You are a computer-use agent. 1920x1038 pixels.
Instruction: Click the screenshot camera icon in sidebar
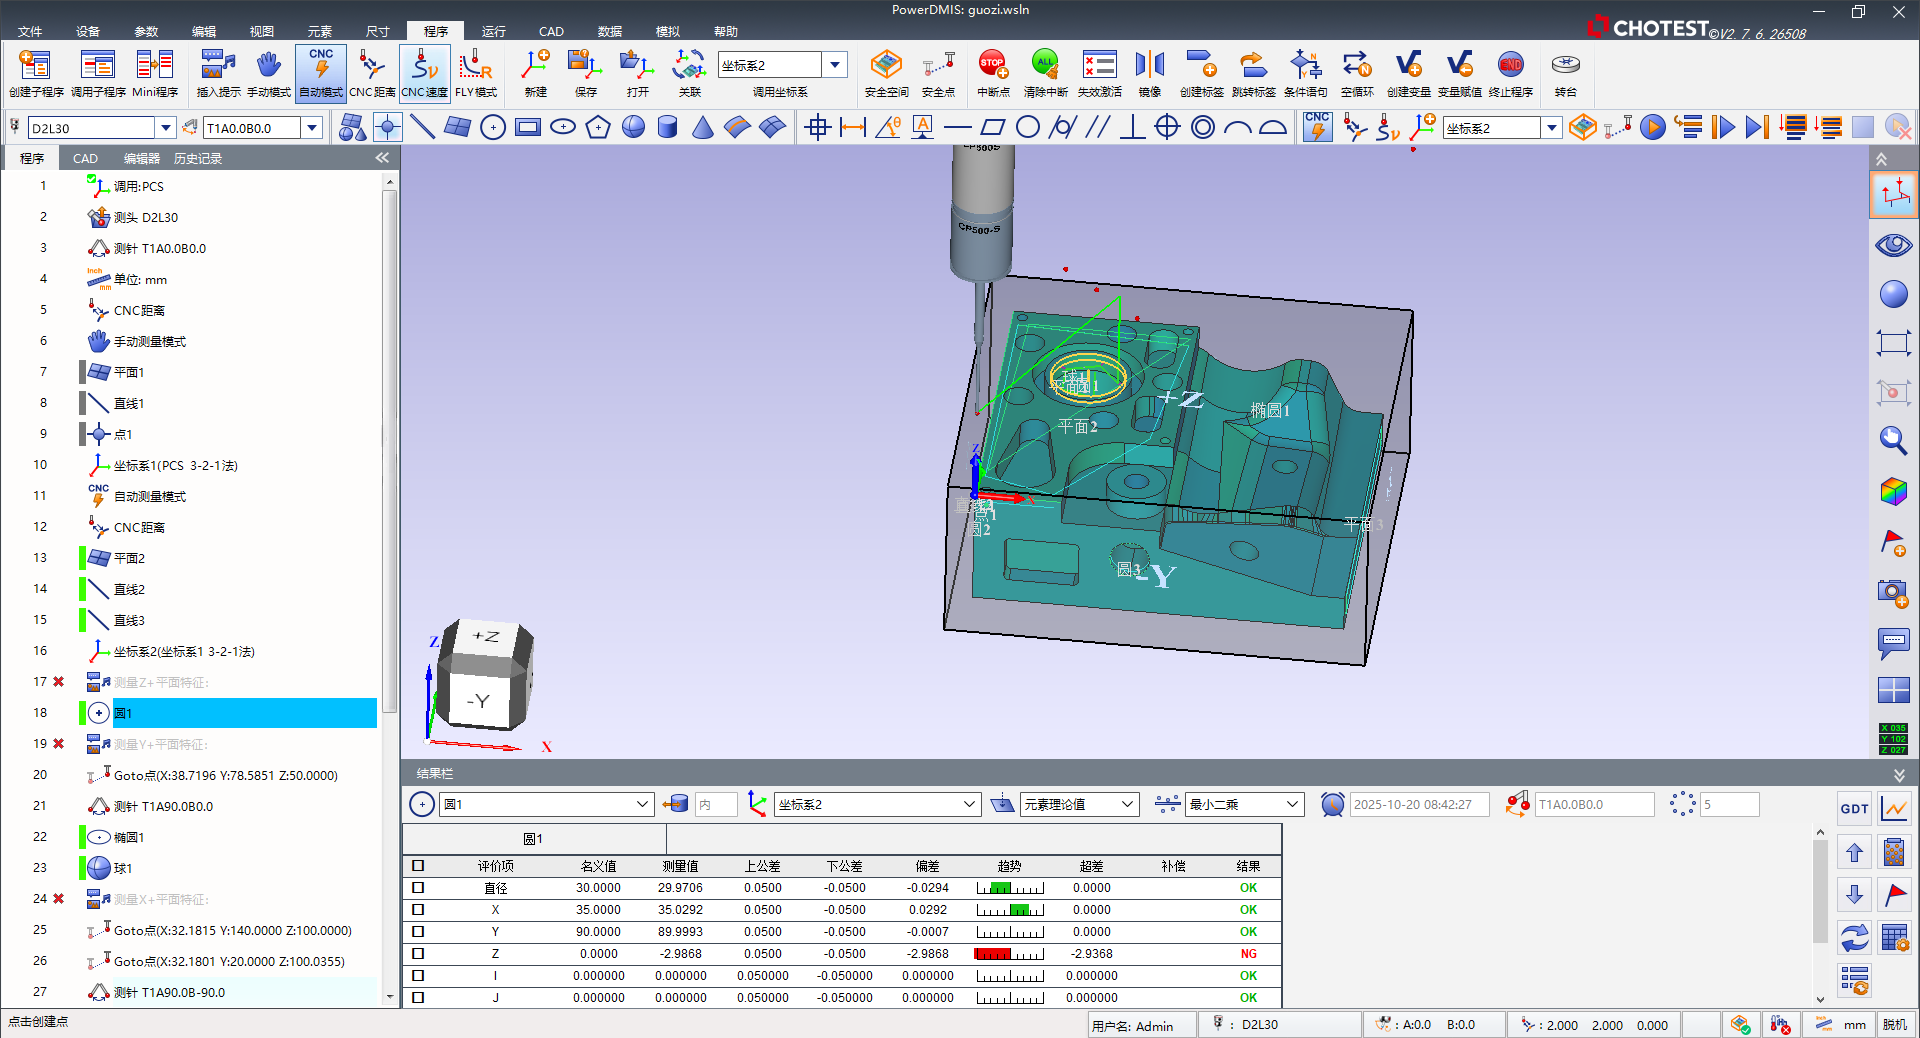(x=1893, y=592)
